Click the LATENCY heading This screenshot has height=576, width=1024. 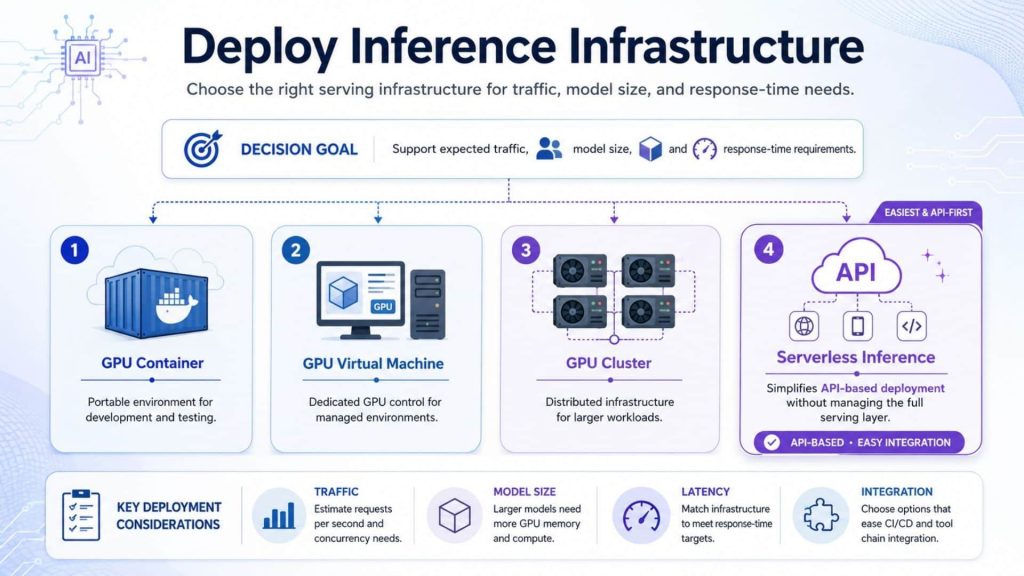705,492
